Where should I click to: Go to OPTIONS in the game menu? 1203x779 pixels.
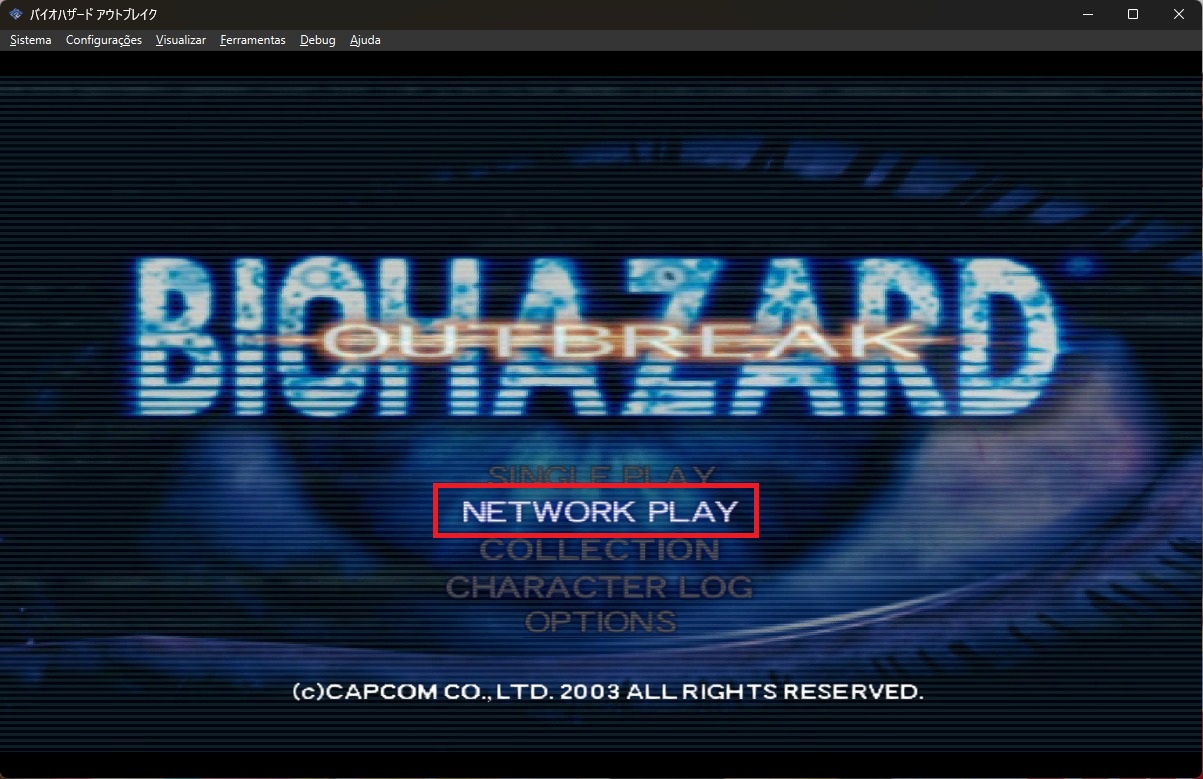[600, 622]
